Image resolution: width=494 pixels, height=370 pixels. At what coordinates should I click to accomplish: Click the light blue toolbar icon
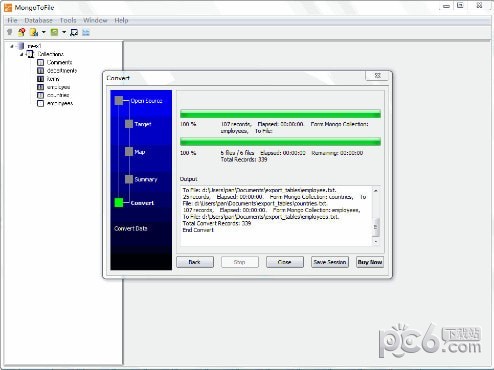(x=86, y=32)
